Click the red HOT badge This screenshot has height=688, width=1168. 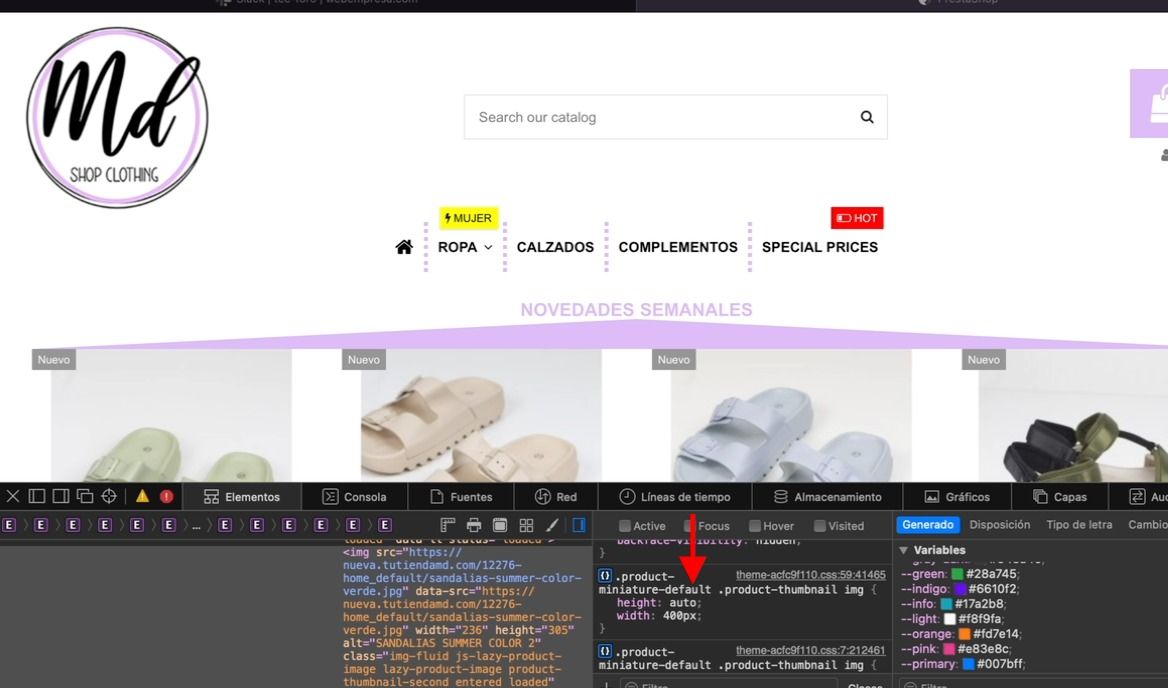(x=857, y=218)
